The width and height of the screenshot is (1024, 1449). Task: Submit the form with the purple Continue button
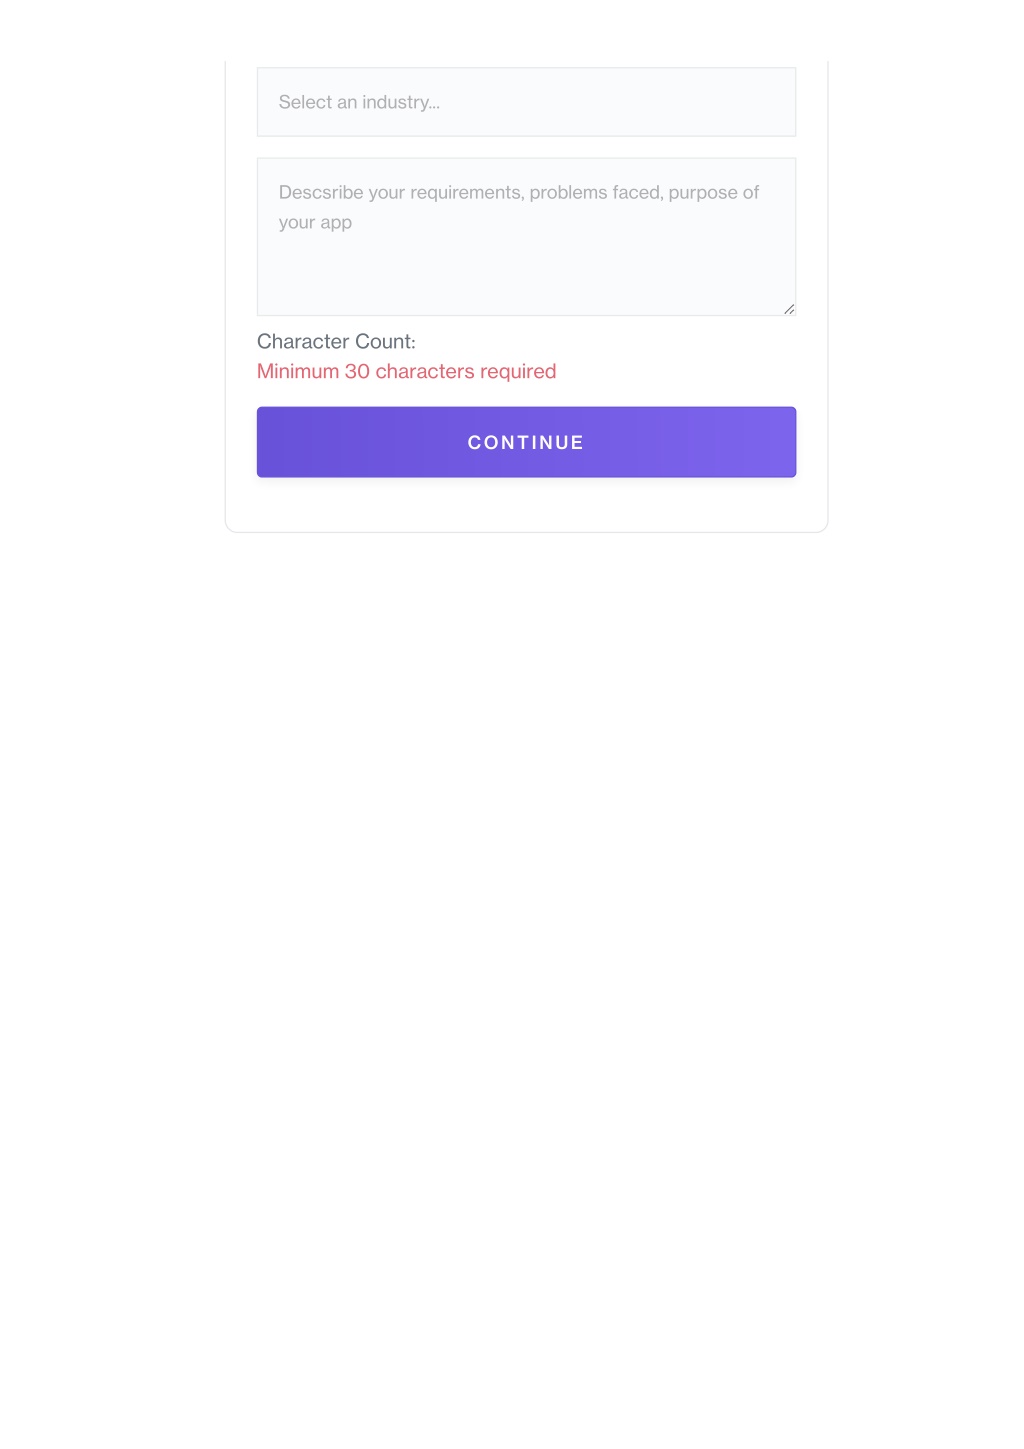click(x=526, y=442)
